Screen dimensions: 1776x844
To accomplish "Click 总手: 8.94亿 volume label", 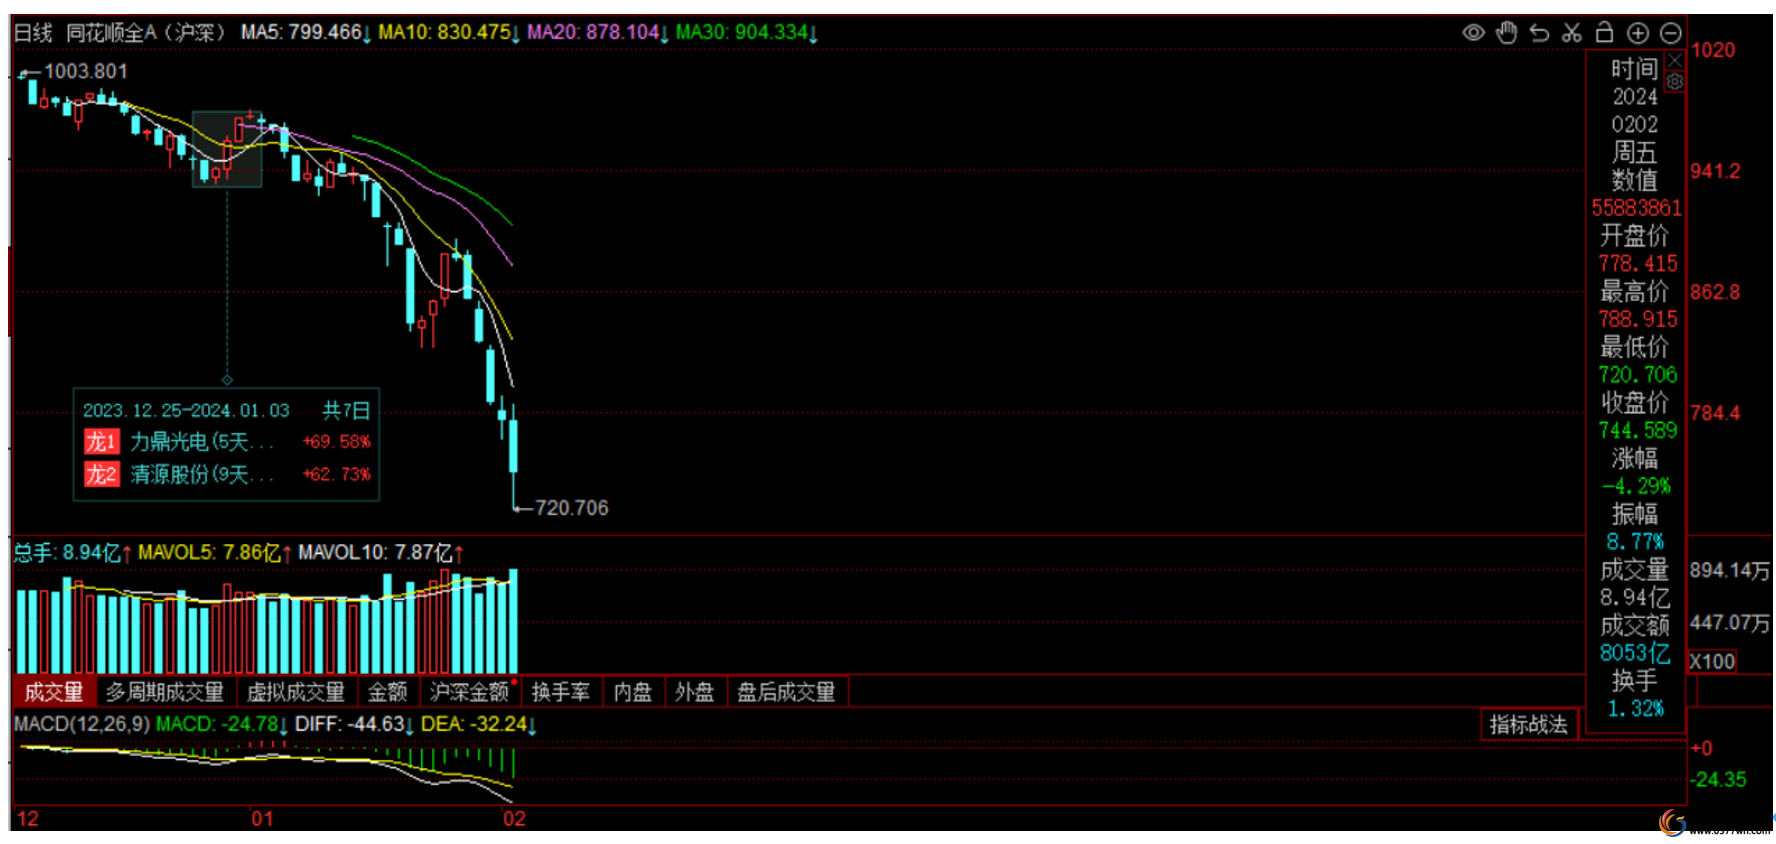I will click(x=73, y=553).
